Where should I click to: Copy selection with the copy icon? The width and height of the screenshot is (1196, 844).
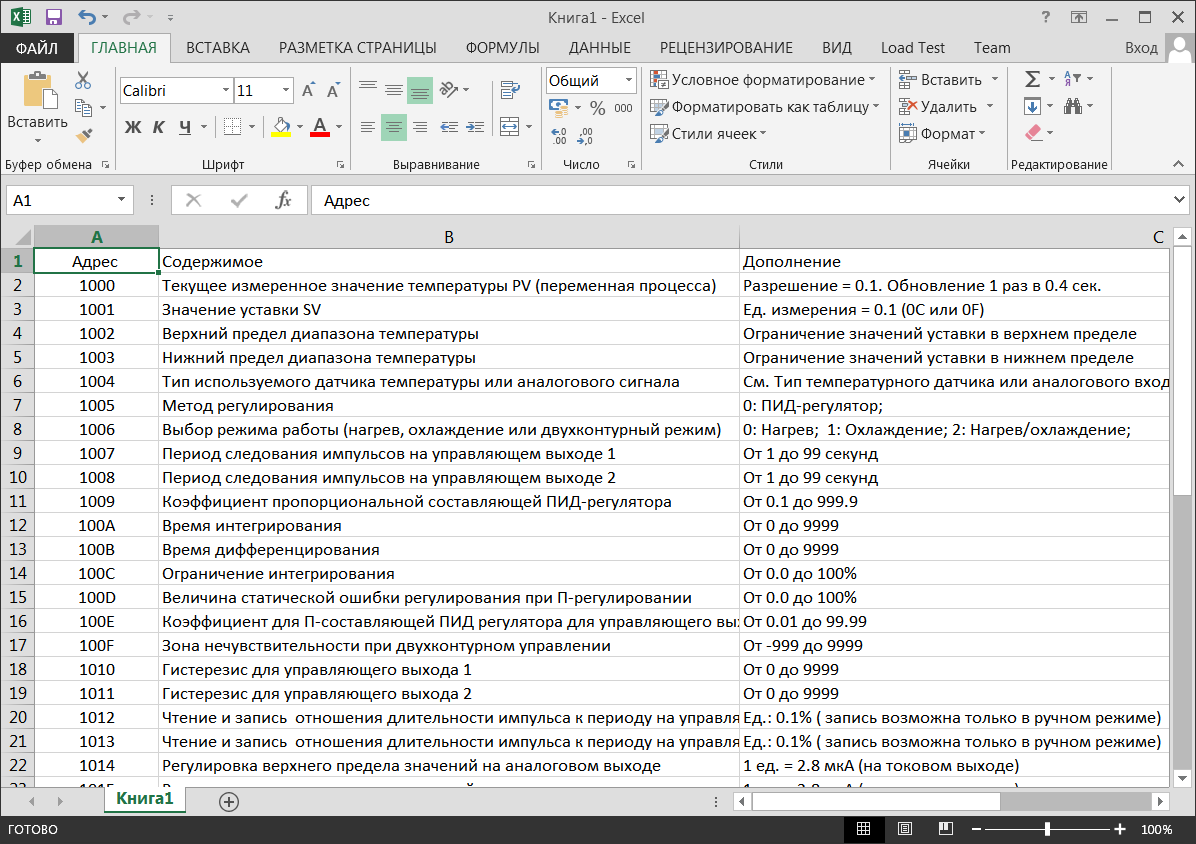point(83,108)
